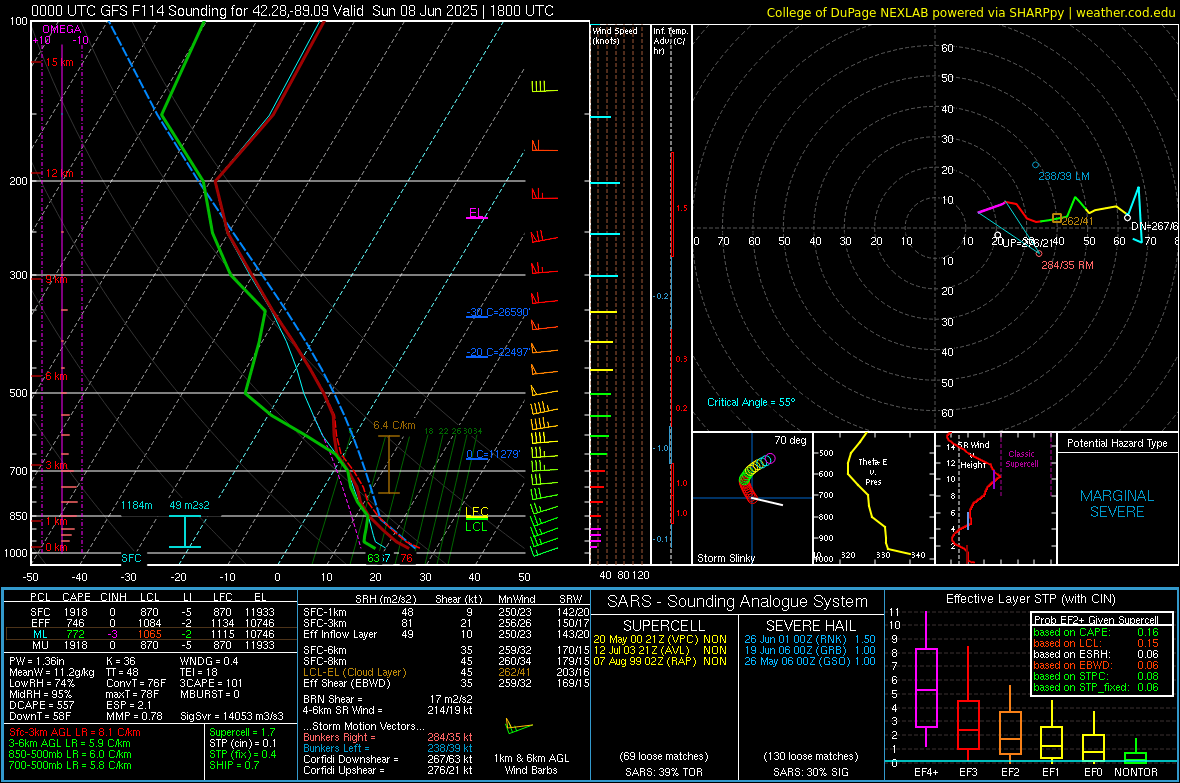Click the MARGINAL SEVERE hazard text
Viewport: 1180px width, 783px height.
(1117, 504)
